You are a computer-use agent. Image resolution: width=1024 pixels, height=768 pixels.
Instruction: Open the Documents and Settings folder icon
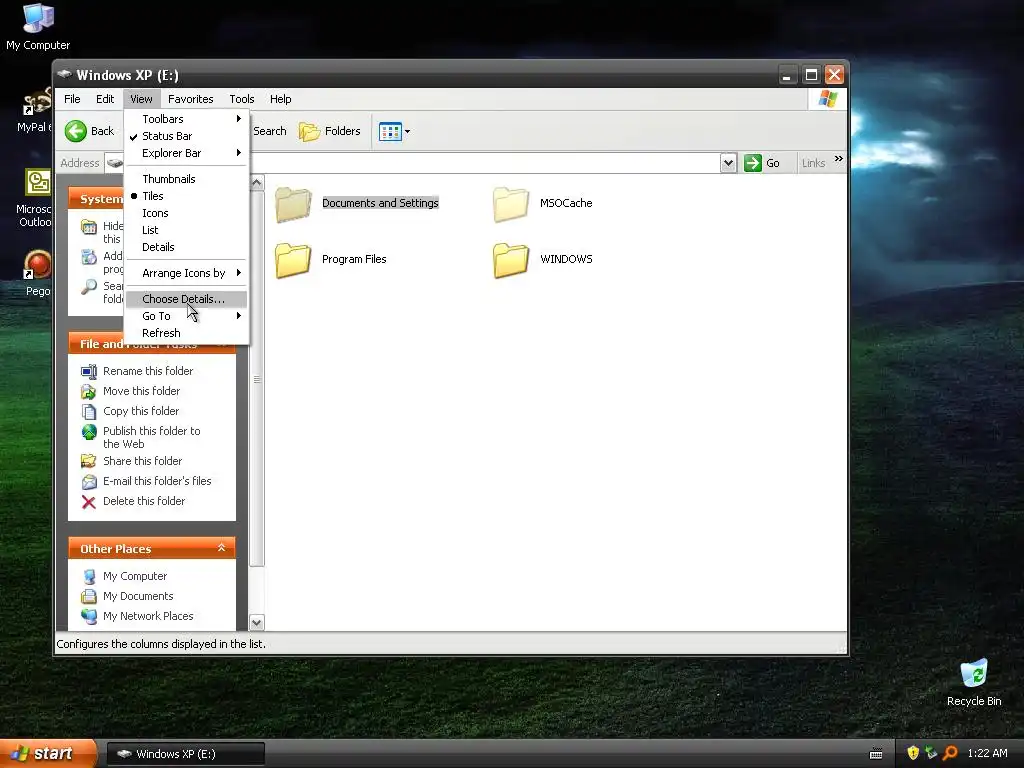(293, 204)
